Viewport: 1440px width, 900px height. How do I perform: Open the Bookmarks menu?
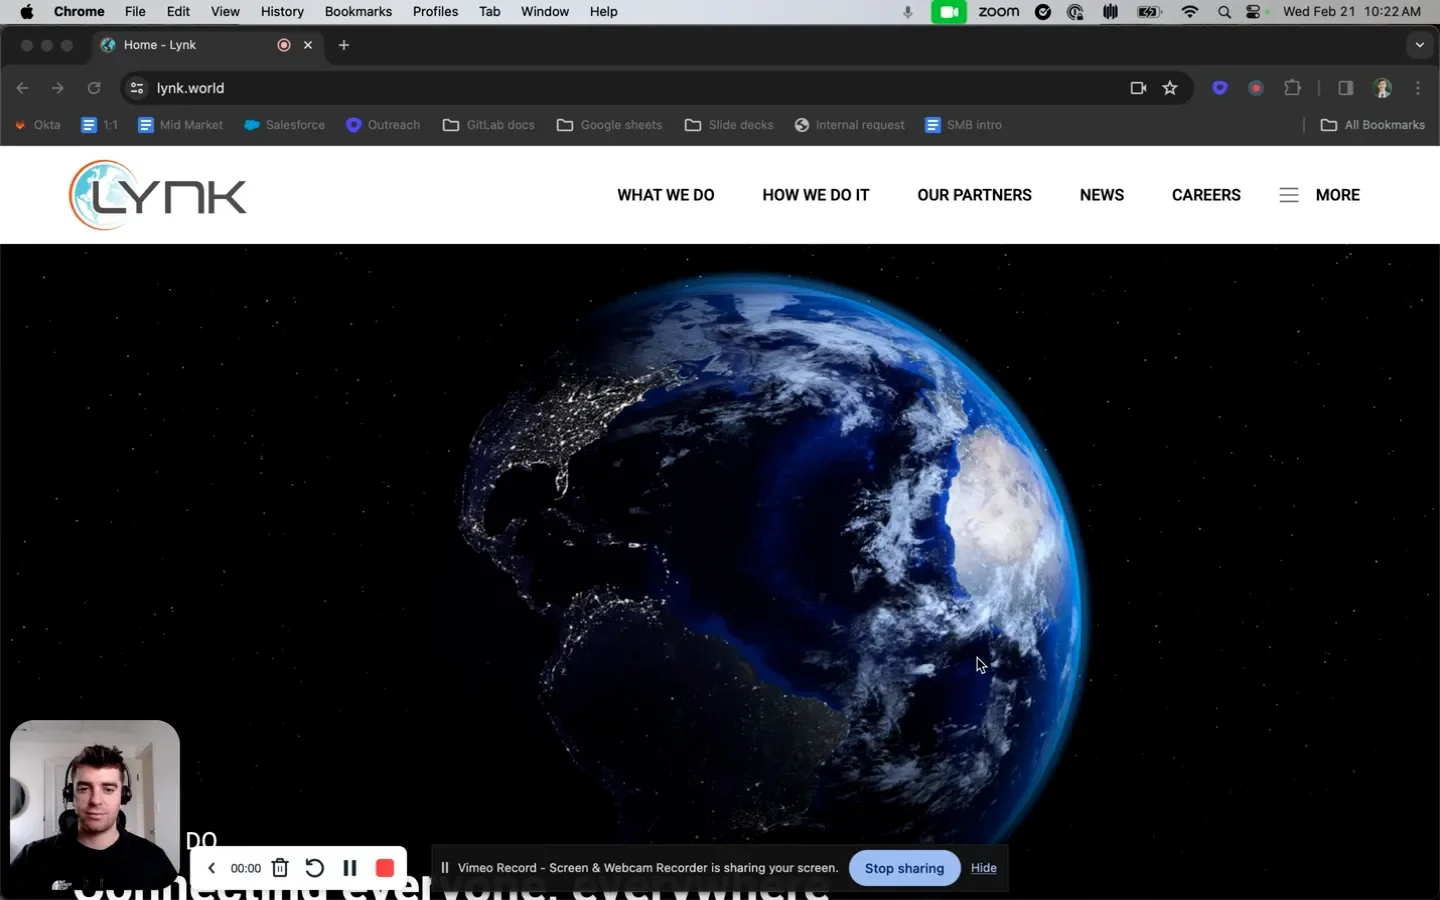358,12
